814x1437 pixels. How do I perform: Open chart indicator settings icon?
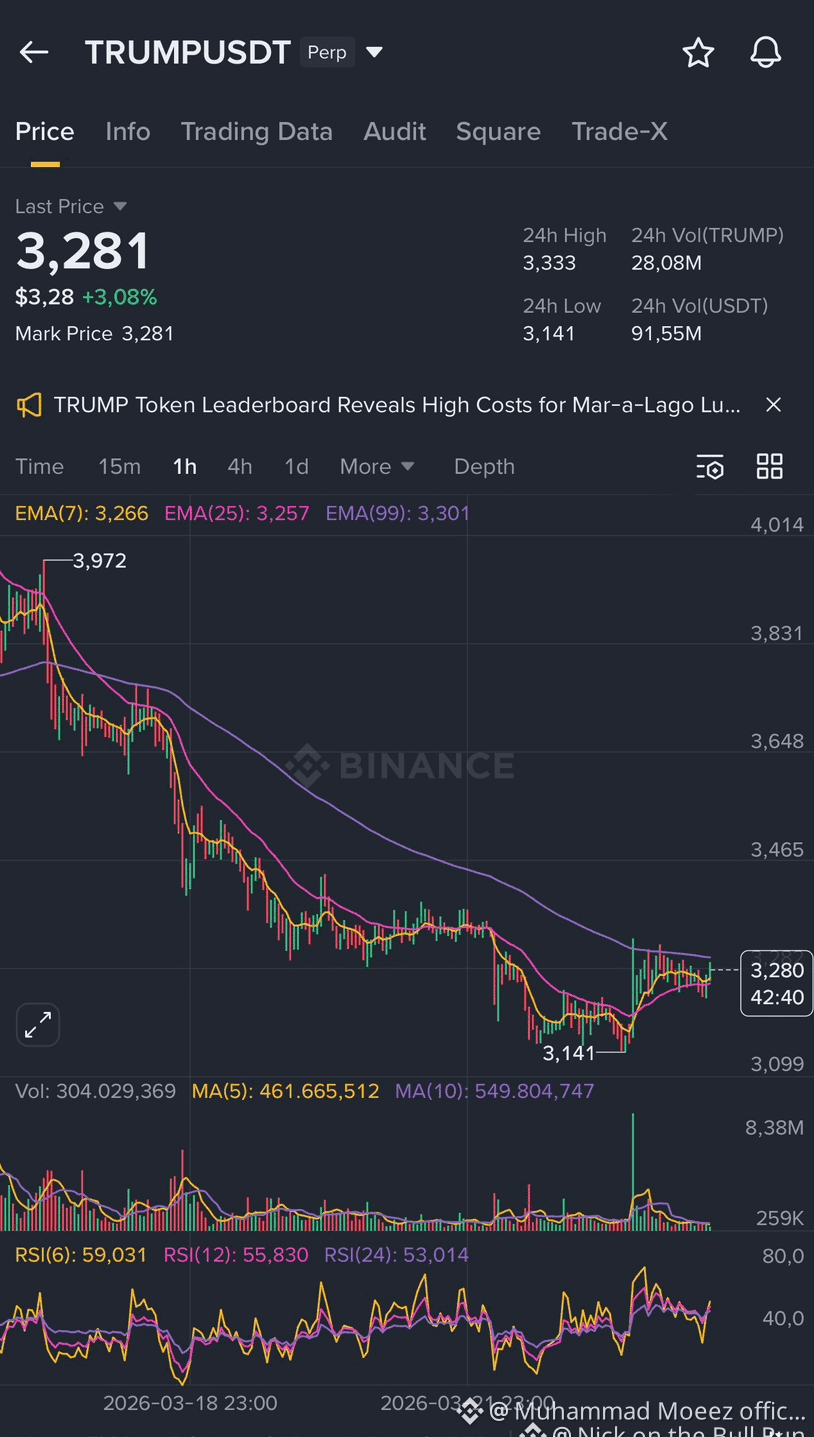pos(709,467)
